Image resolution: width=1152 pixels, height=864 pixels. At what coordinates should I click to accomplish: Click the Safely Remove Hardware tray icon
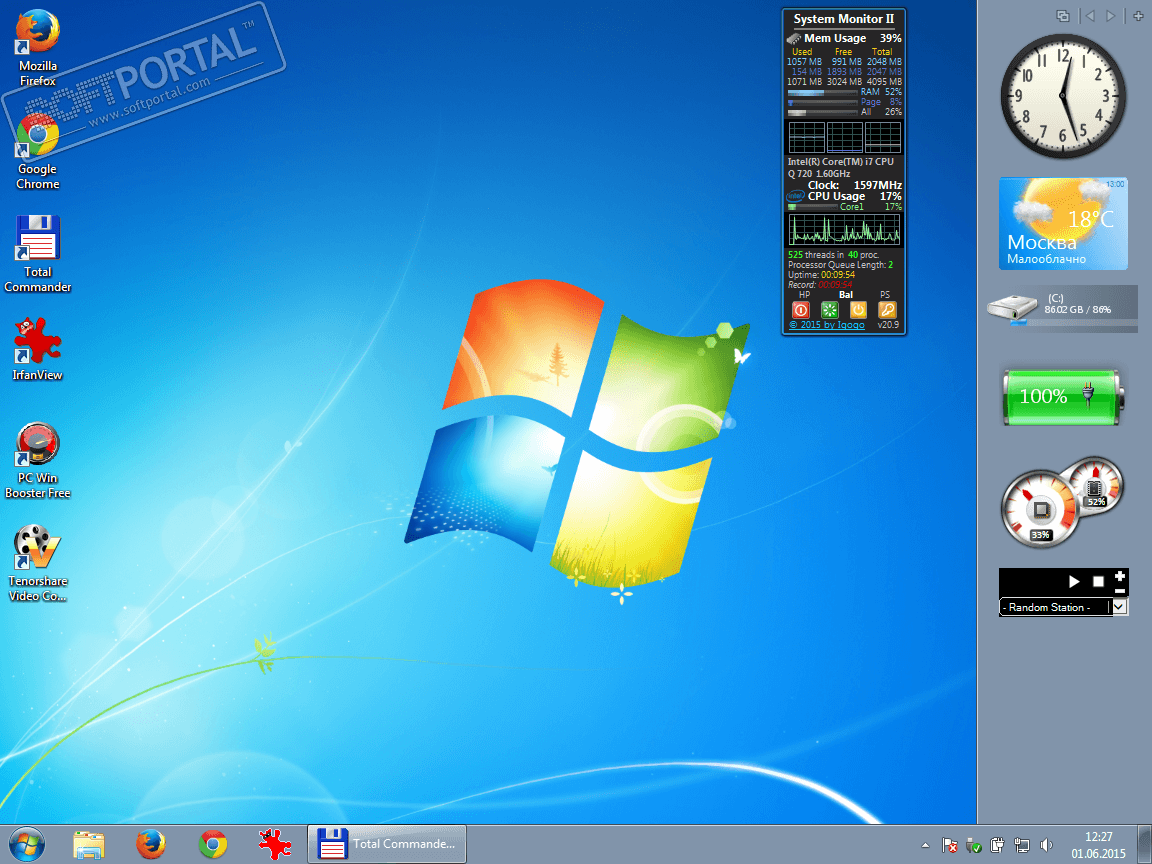(x=973, y=846)
